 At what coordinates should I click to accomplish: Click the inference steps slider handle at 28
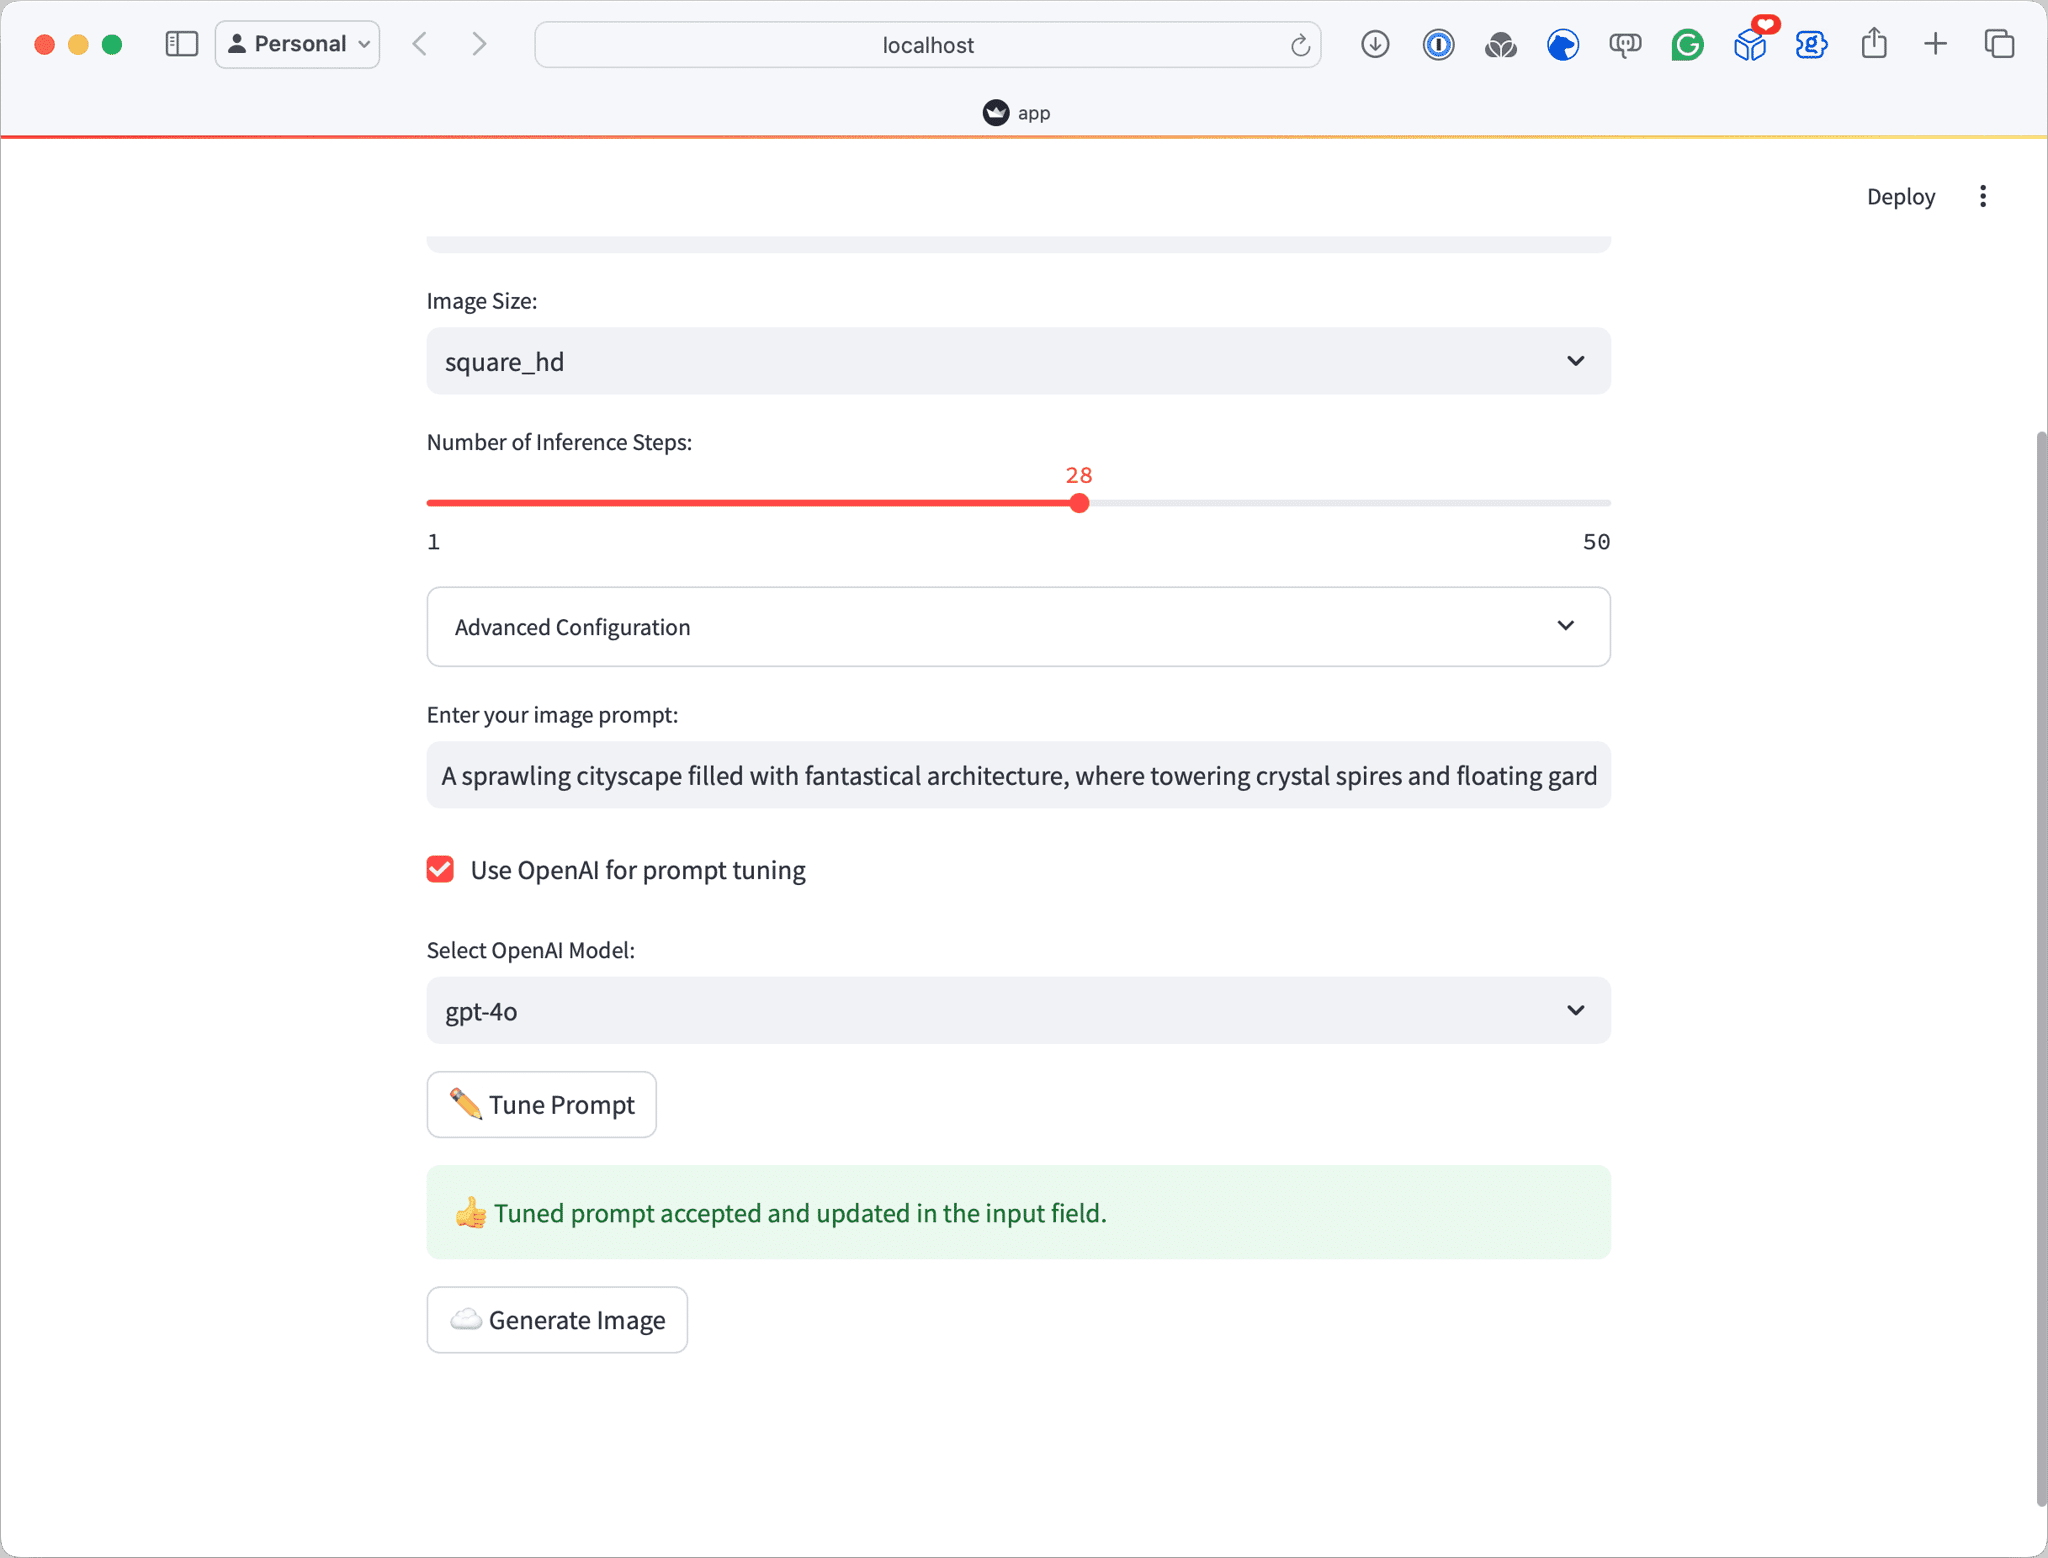[1078, 503]
